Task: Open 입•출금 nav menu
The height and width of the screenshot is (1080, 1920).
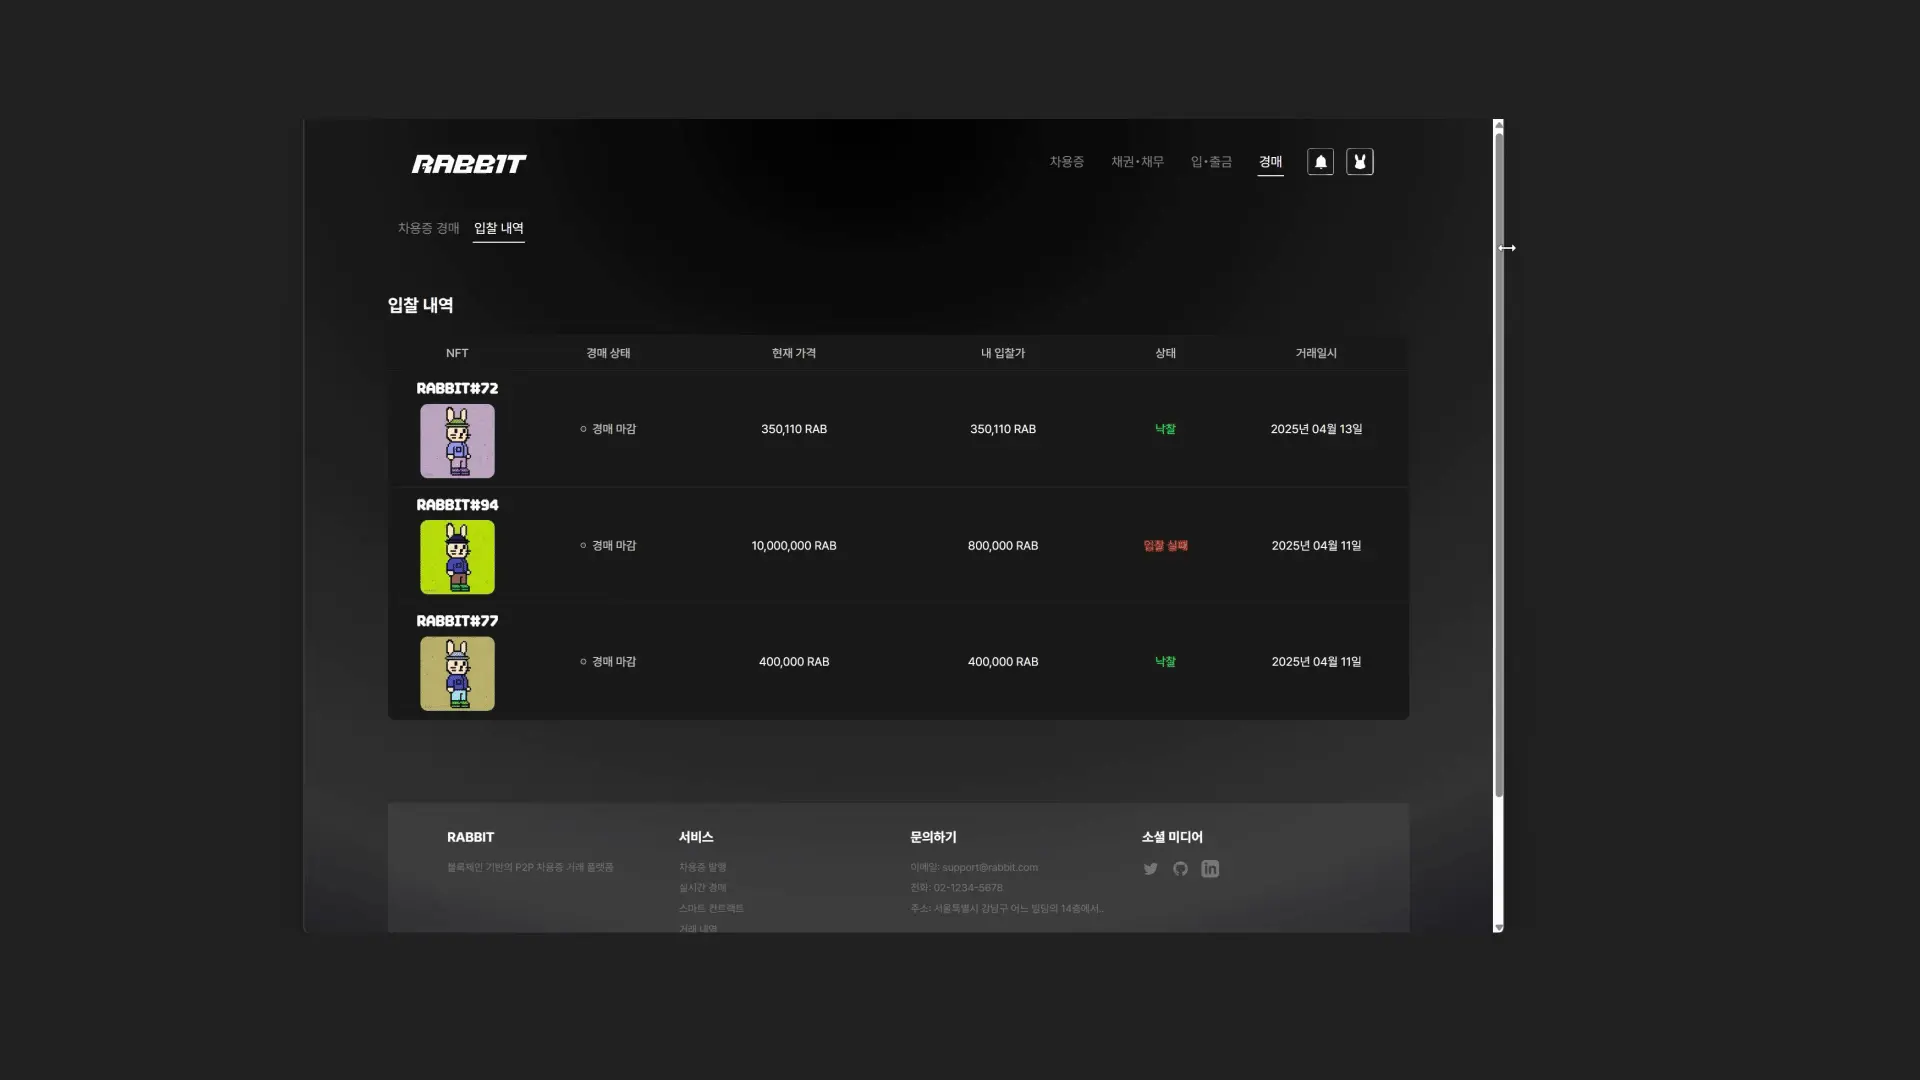Action: pos(1211,162)
